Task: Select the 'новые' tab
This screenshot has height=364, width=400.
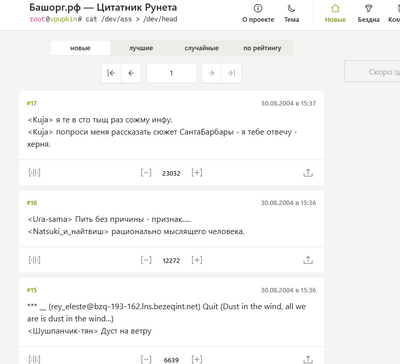Action: [80, 48]
